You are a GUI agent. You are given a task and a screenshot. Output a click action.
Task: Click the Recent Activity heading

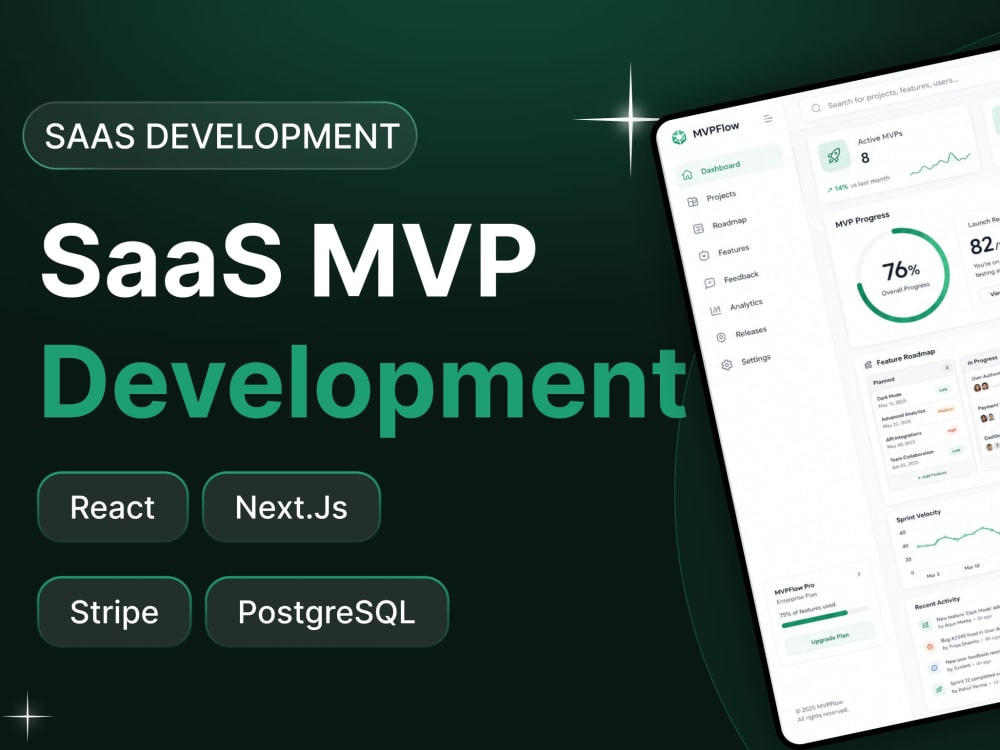click(937, 603)
